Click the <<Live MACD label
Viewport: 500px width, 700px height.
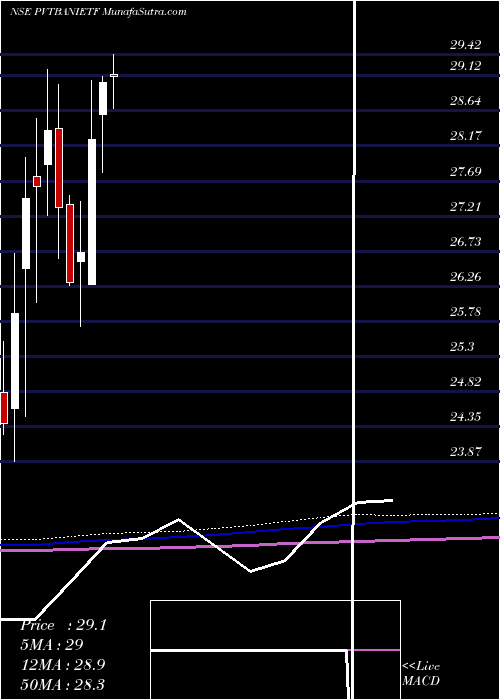tap(421, 673)
